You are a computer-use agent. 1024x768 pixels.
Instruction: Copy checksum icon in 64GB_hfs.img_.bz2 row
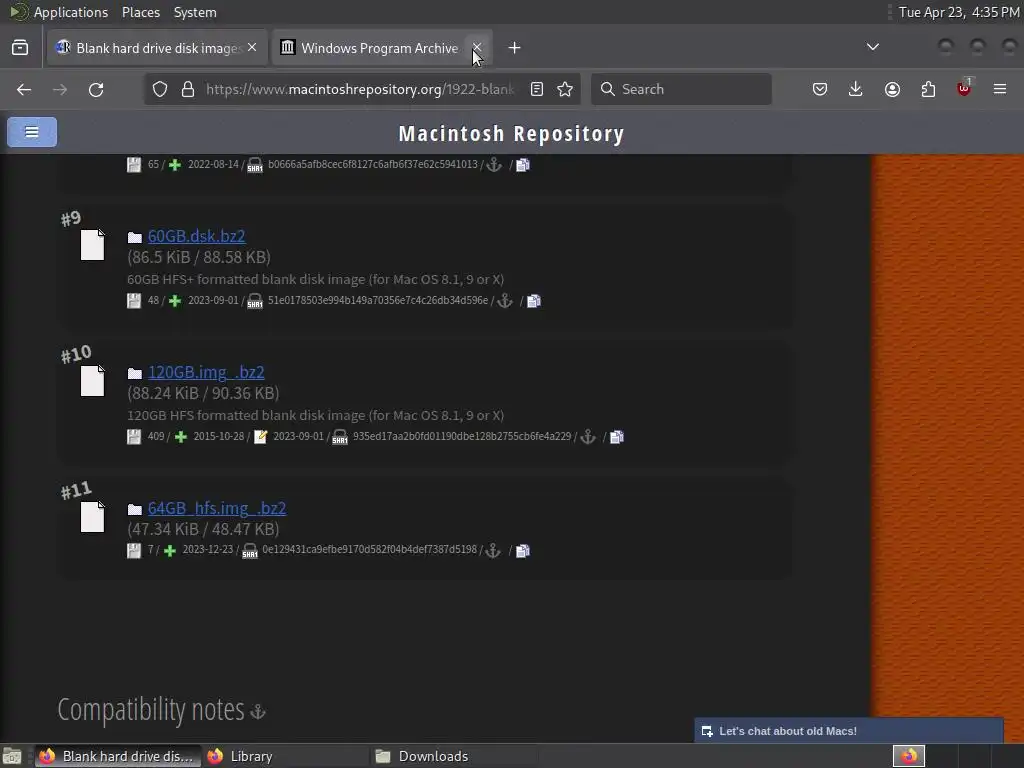[x=522, y=551]
